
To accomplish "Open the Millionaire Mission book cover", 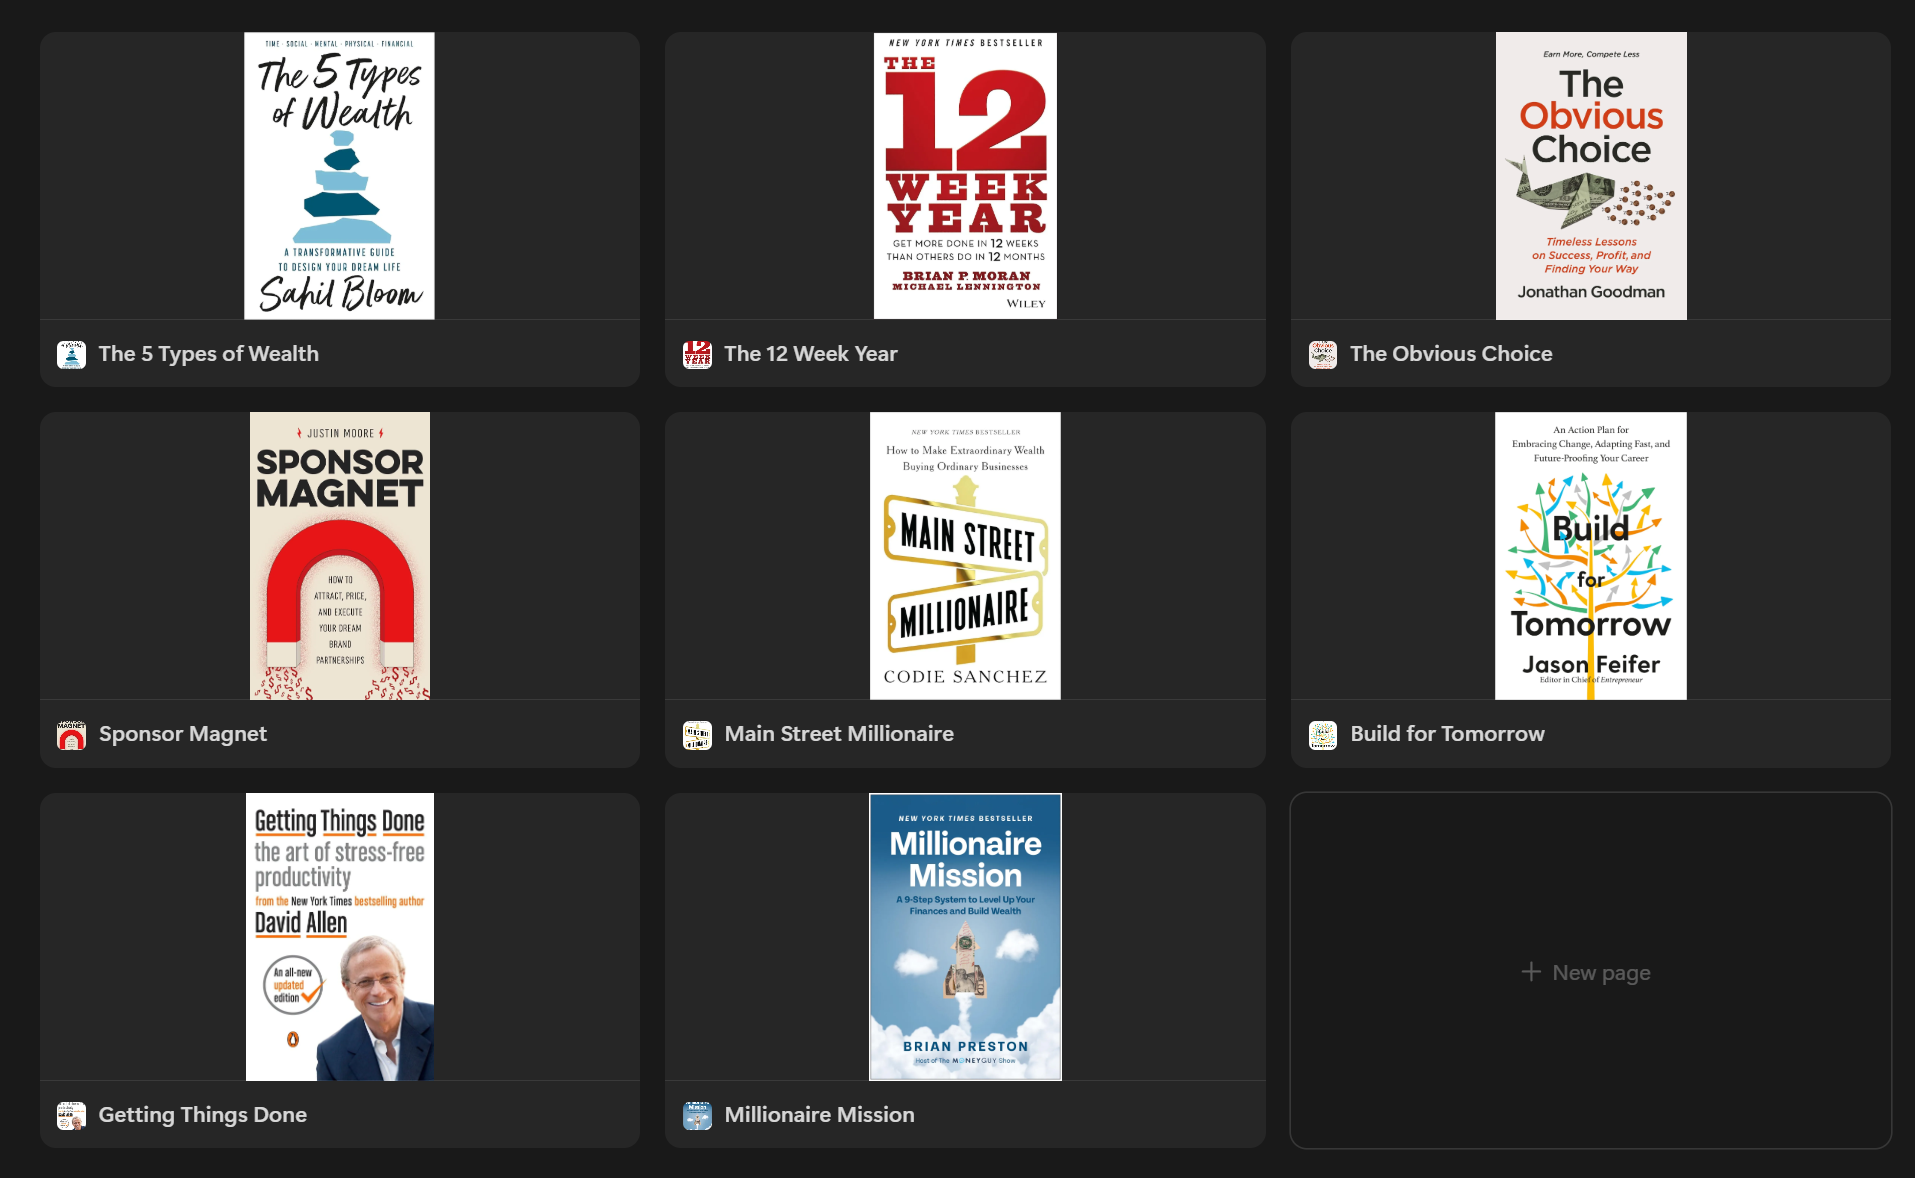I will click(965, 937).
